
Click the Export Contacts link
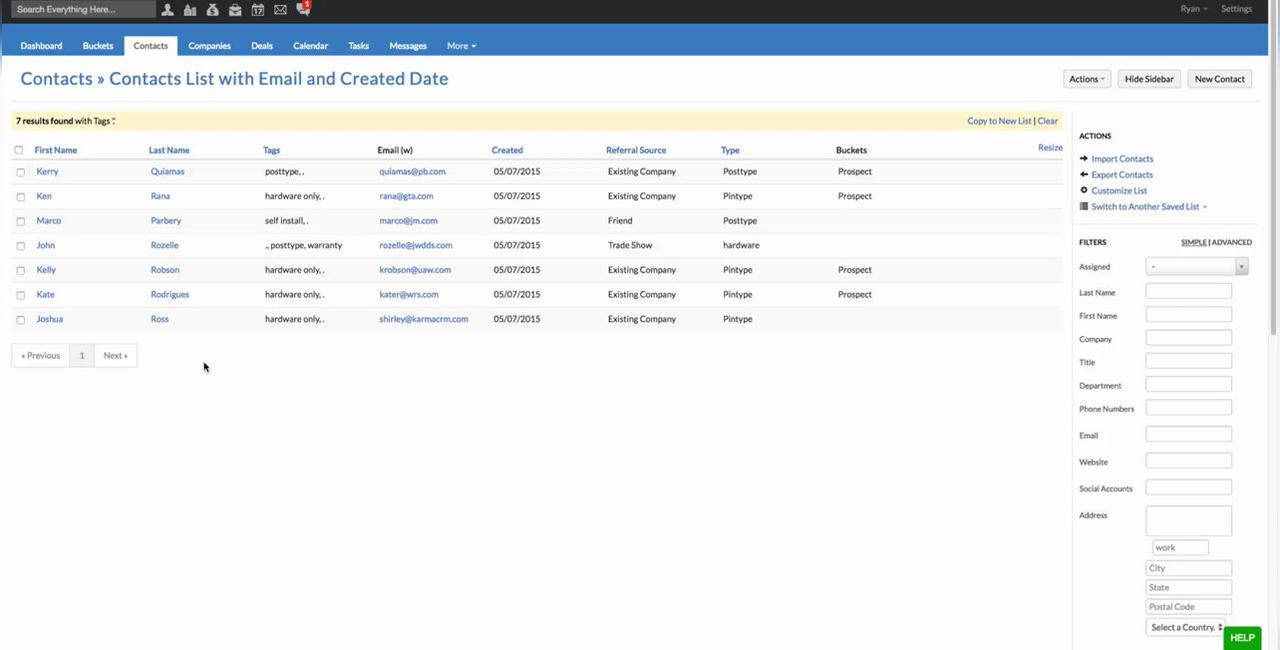point(1122,175)
